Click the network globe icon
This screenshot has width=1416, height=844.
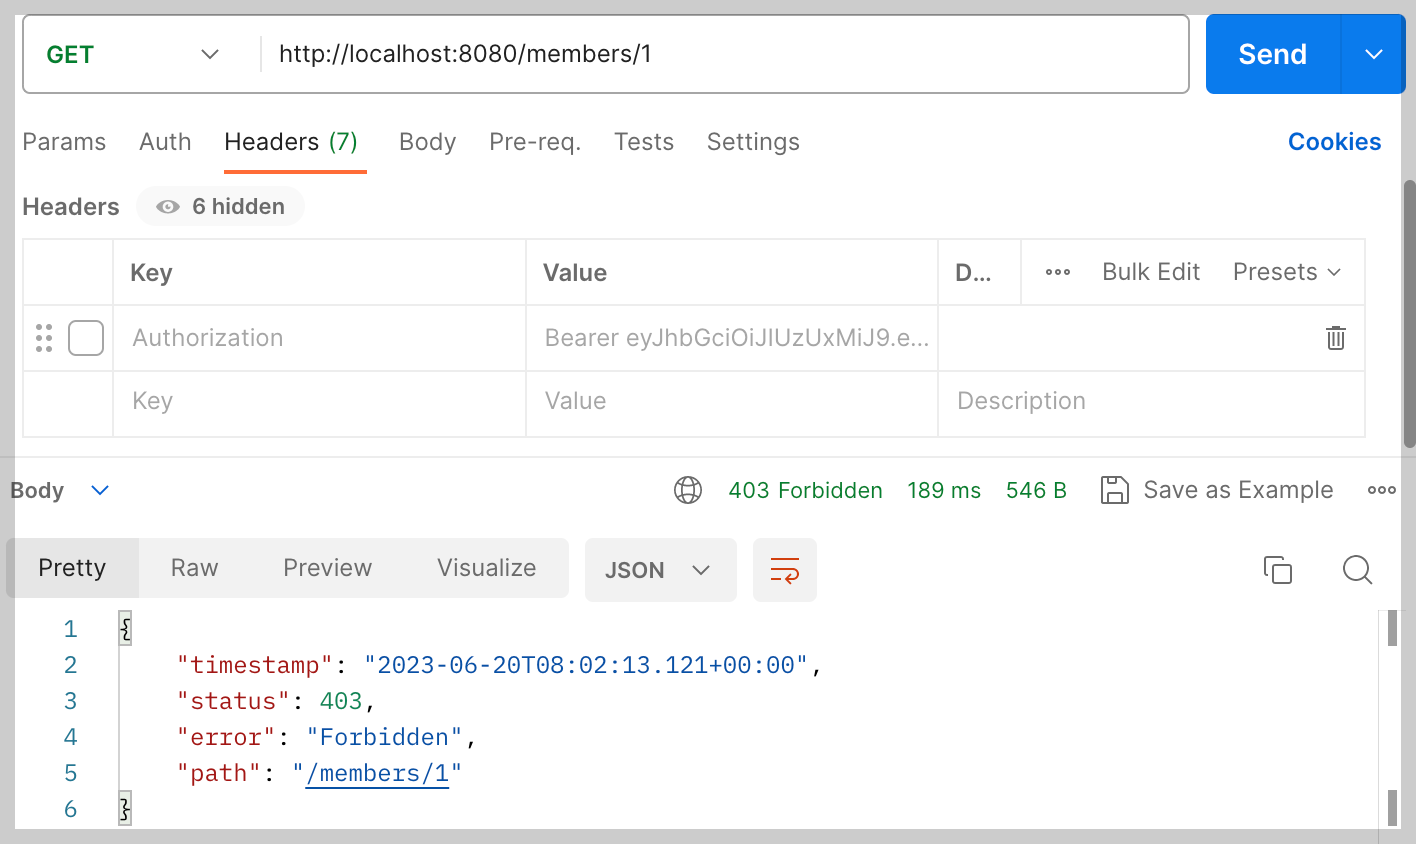(688, 490)
